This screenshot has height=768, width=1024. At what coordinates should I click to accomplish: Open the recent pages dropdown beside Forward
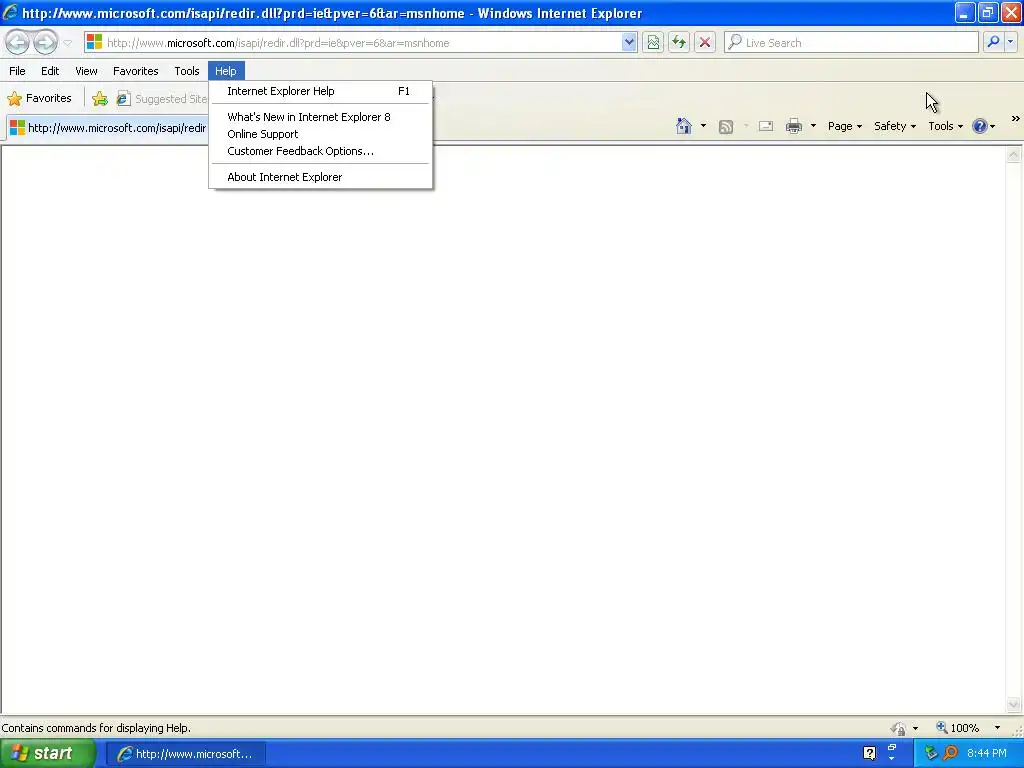[x=67, y=43]
